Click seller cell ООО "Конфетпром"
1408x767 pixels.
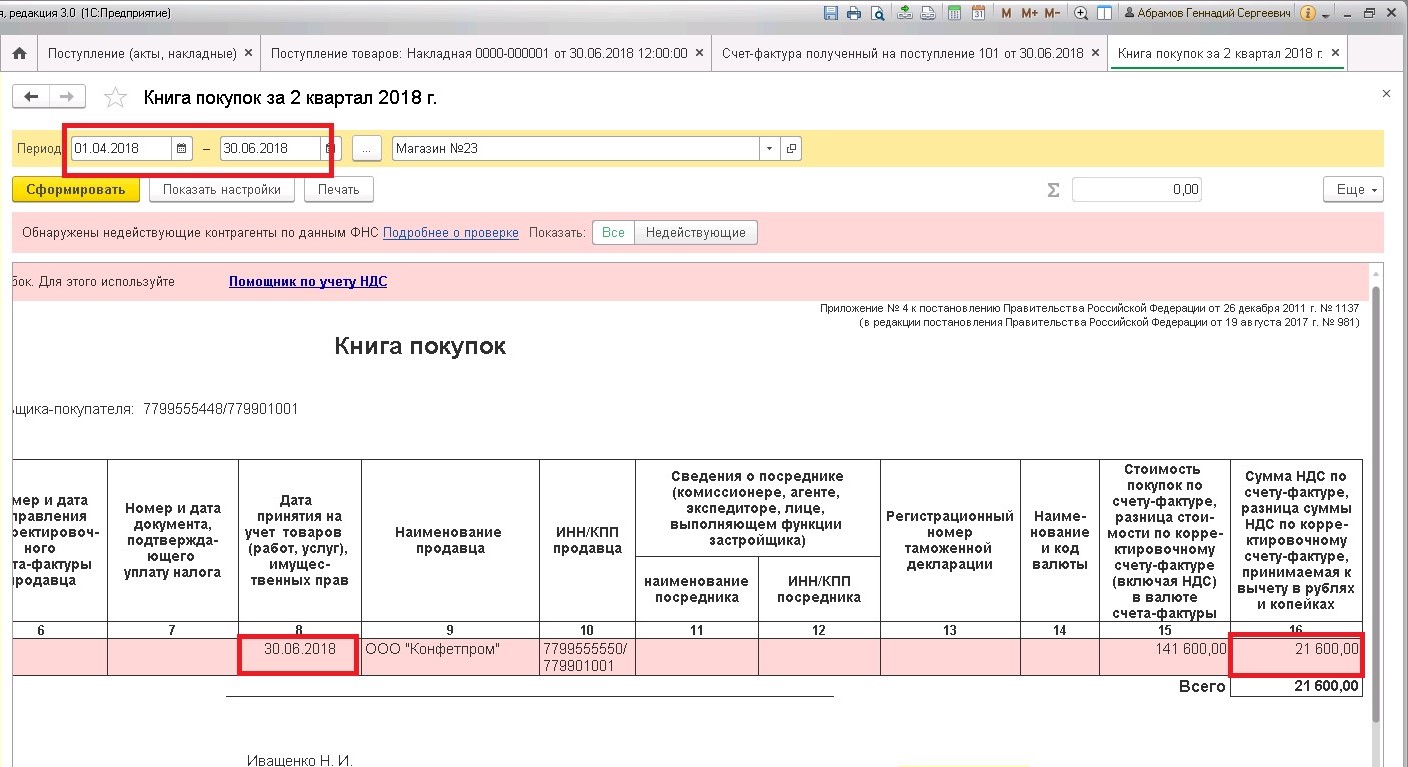(x=450, y=657)
